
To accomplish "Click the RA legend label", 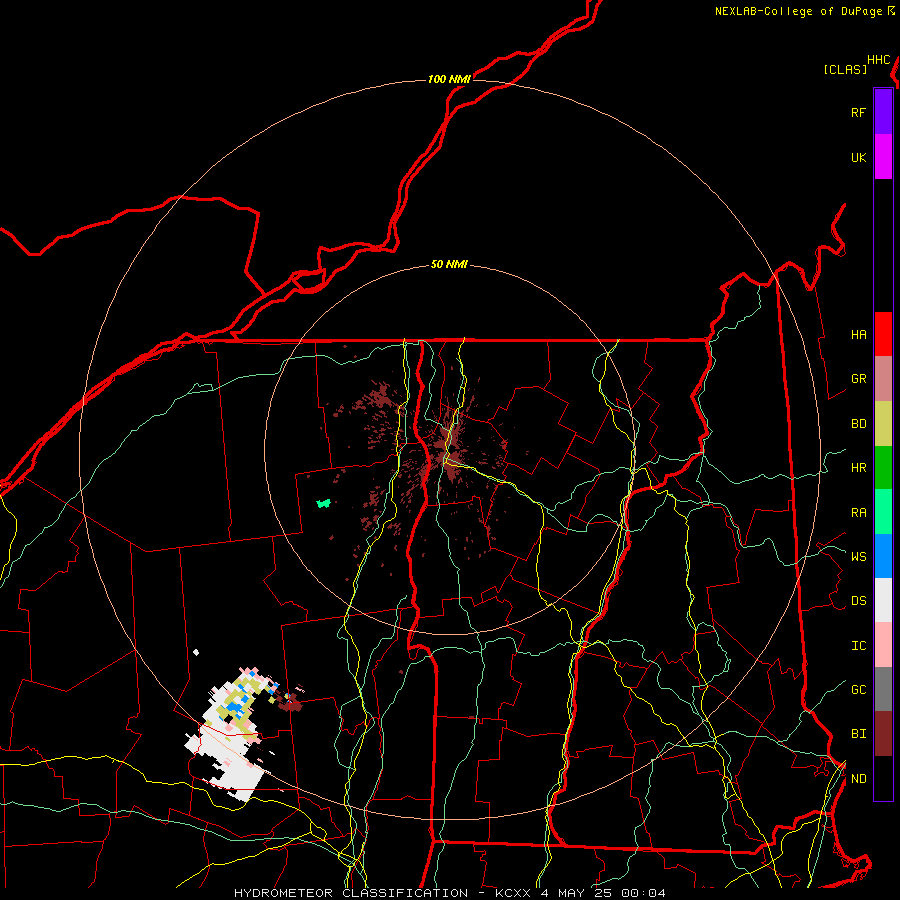I will coord(858,513).
